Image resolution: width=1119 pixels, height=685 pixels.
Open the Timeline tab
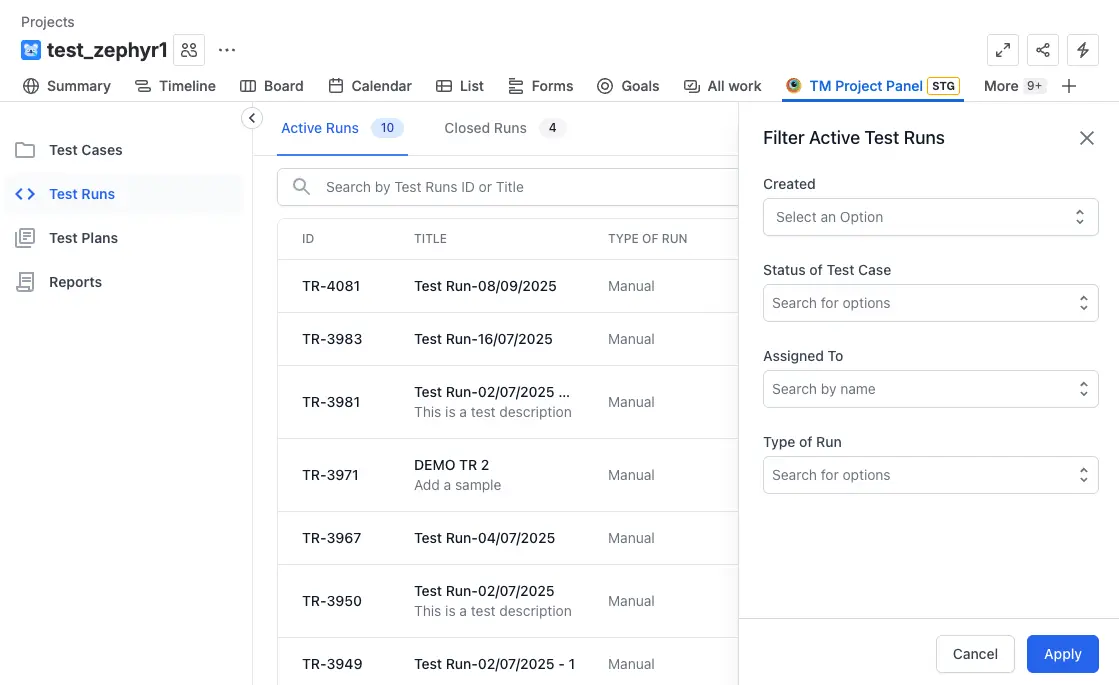tap(175, 86)
